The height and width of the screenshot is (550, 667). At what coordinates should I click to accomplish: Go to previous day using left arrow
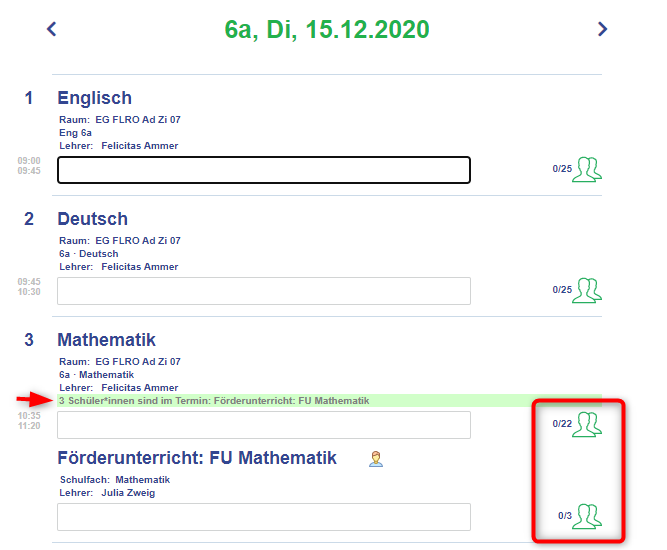[51, 29]
